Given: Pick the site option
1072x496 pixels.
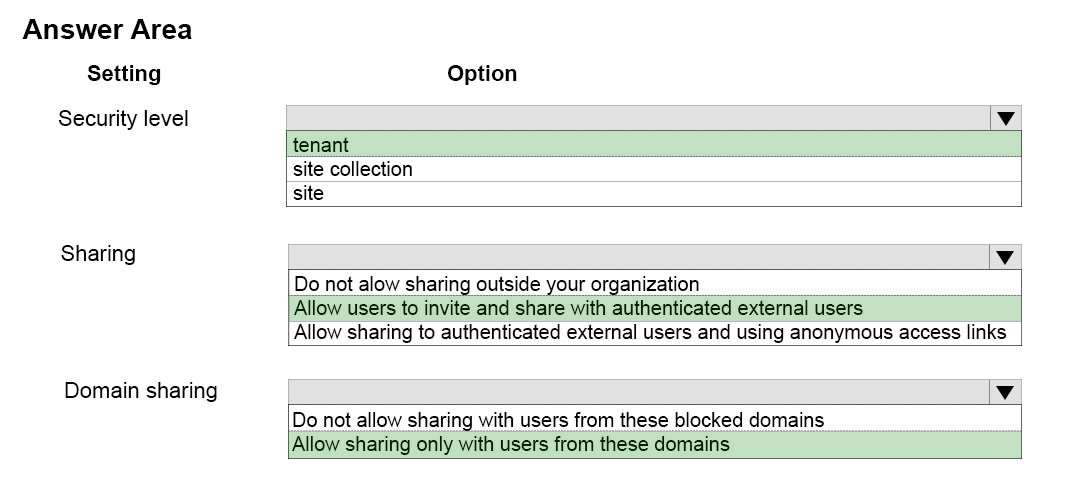Looking at the screenshot, I should [x=654, y=194].
